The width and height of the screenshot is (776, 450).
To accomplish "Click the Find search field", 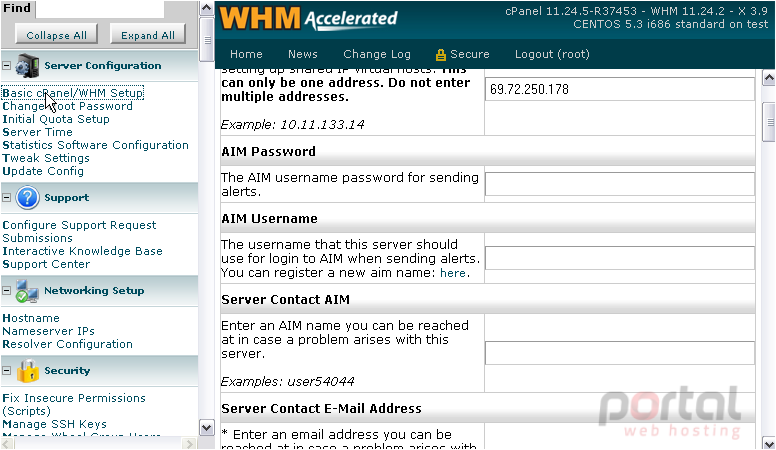I will (x=100, y=9).
